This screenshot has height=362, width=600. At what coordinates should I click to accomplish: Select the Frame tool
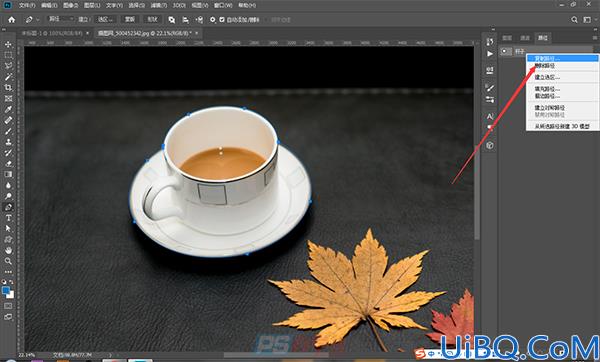8,98
